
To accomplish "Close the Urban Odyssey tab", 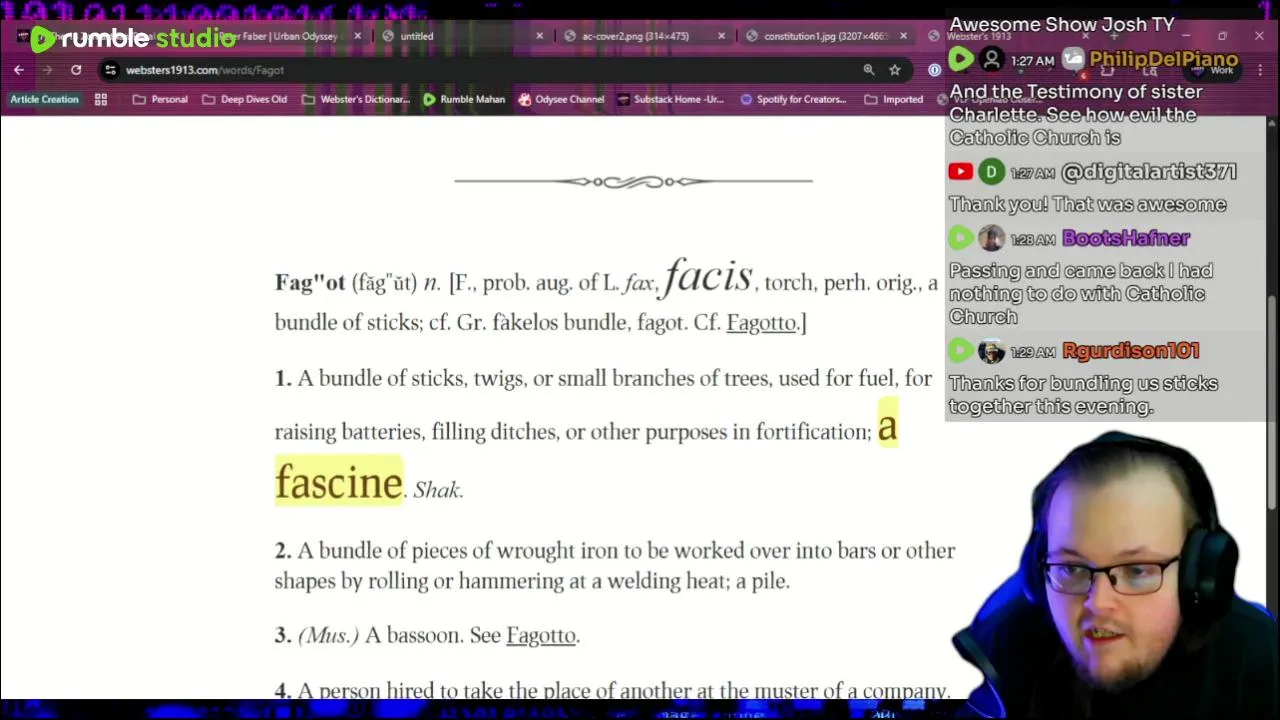I will (x=358, y=36).
